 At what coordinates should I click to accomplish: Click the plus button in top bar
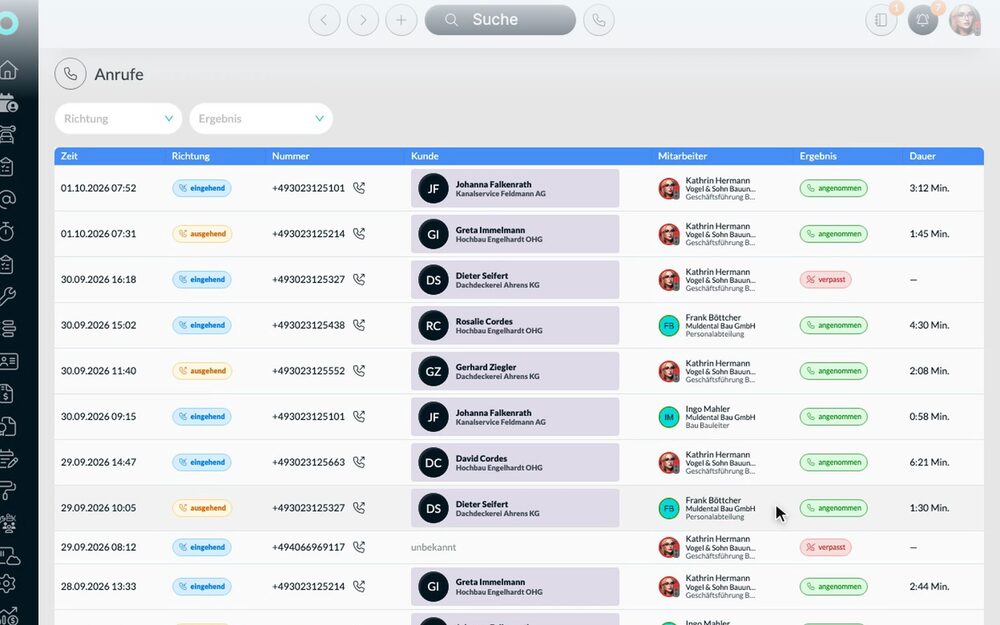point(401,20)
